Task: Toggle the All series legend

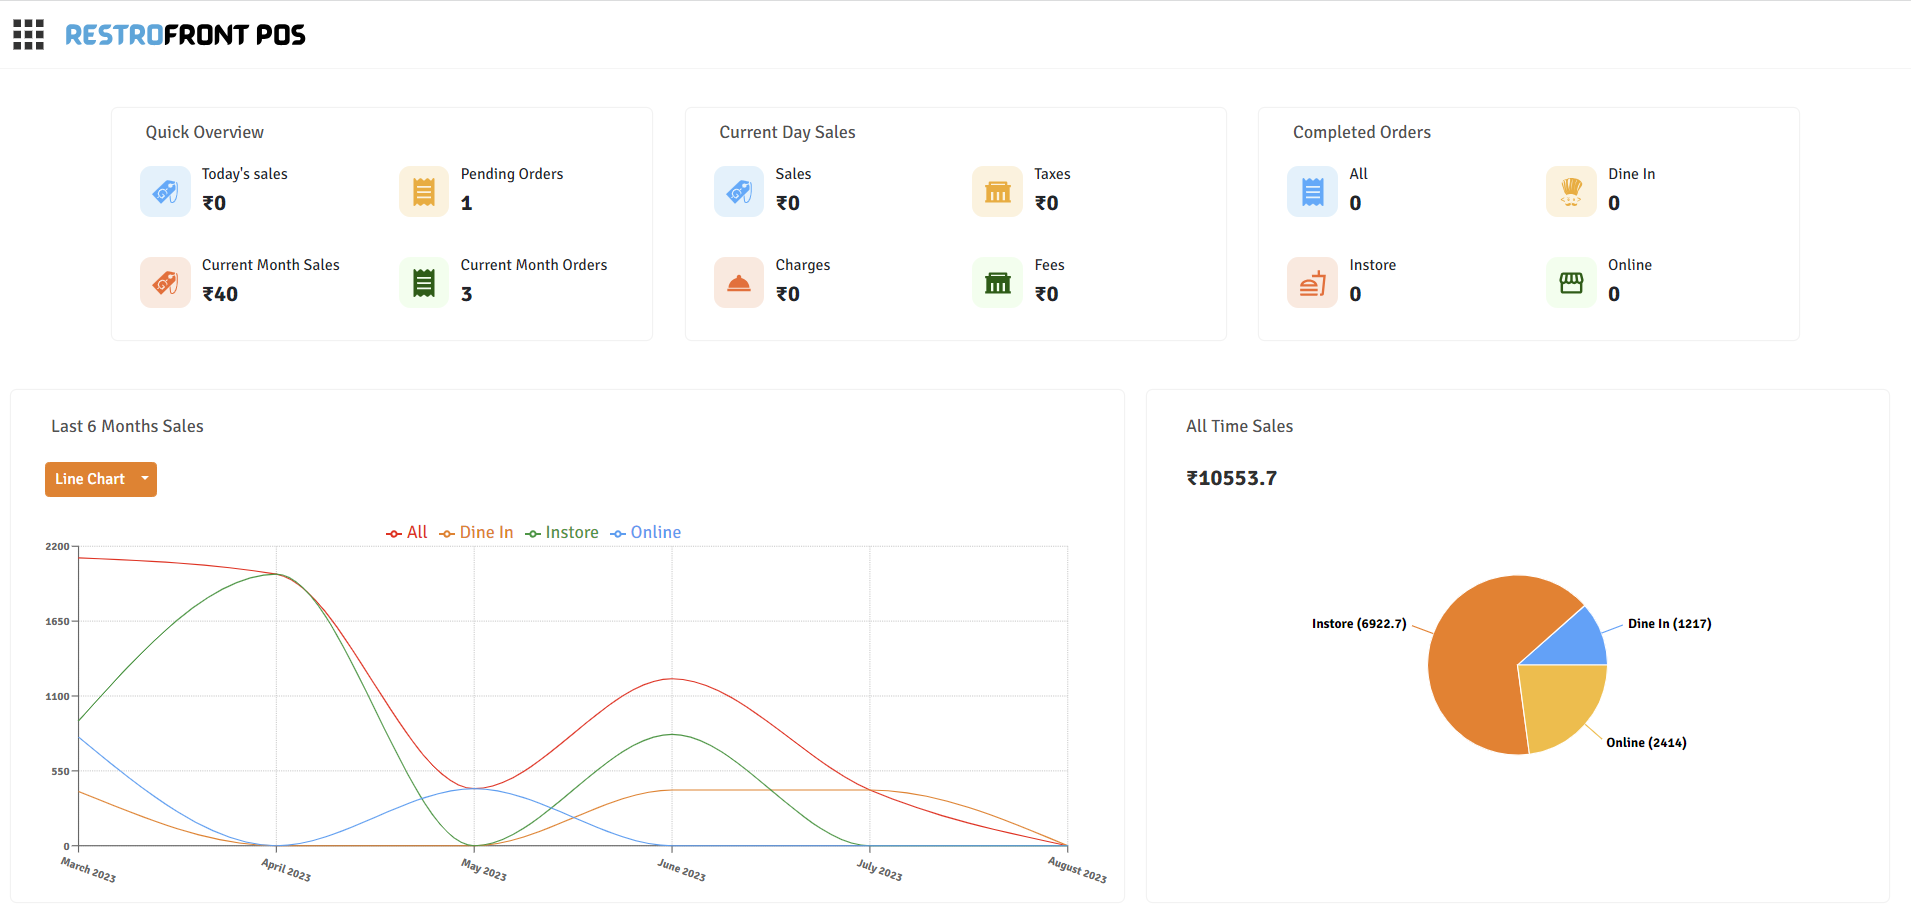Action: [x=407, y=533]
